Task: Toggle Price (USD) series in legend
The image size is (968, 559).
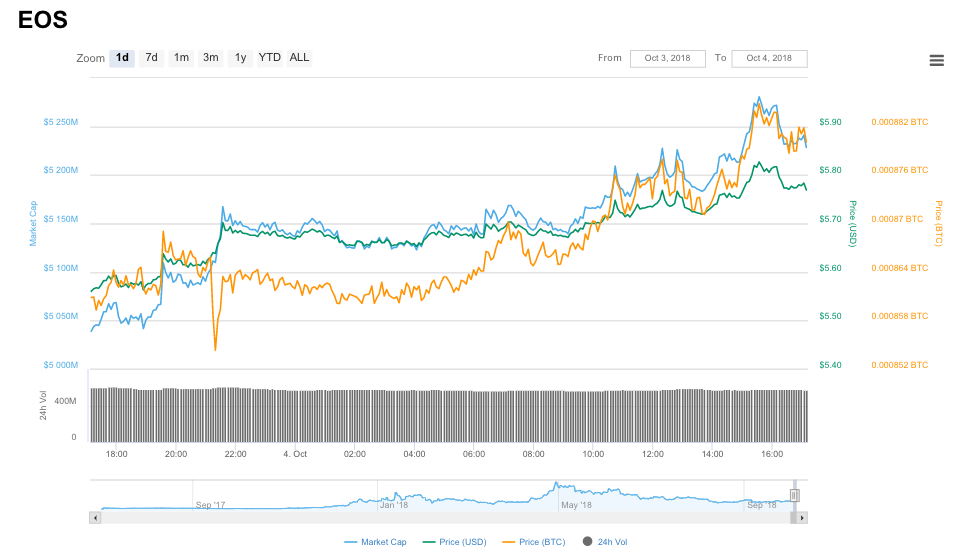Action: pos(454,542)
